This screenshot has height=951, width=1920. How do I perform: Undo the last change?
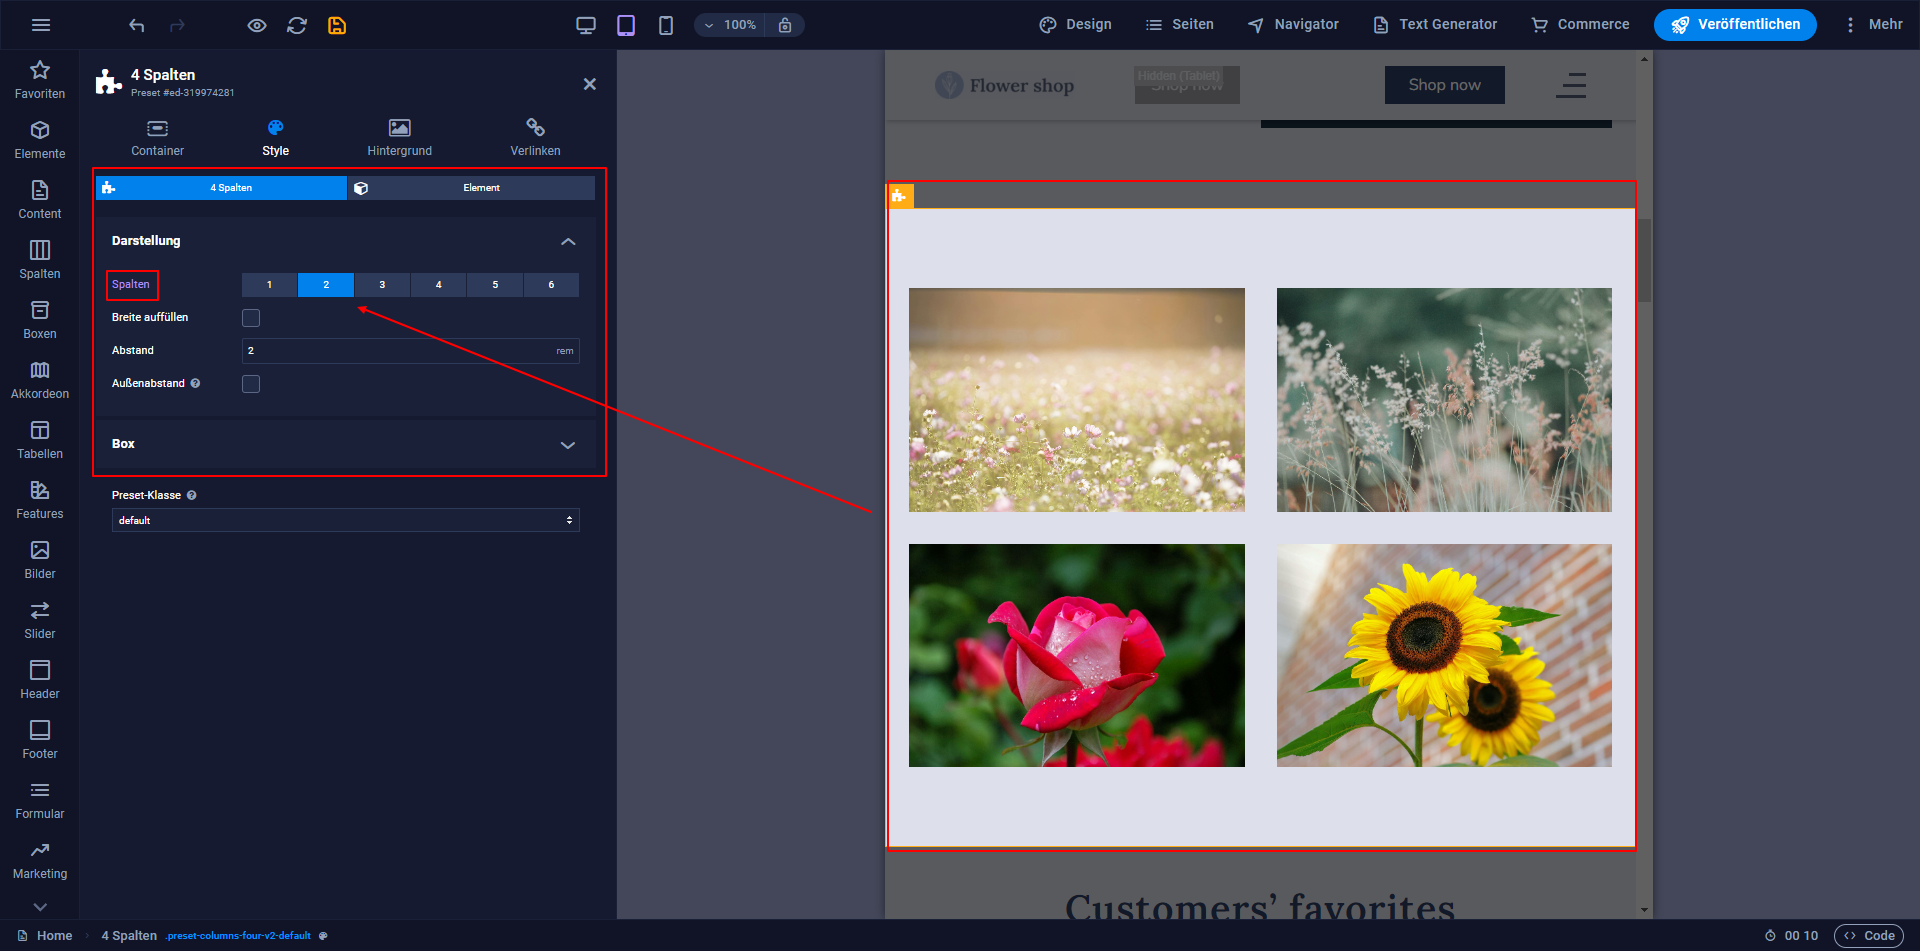click(137, 25)
